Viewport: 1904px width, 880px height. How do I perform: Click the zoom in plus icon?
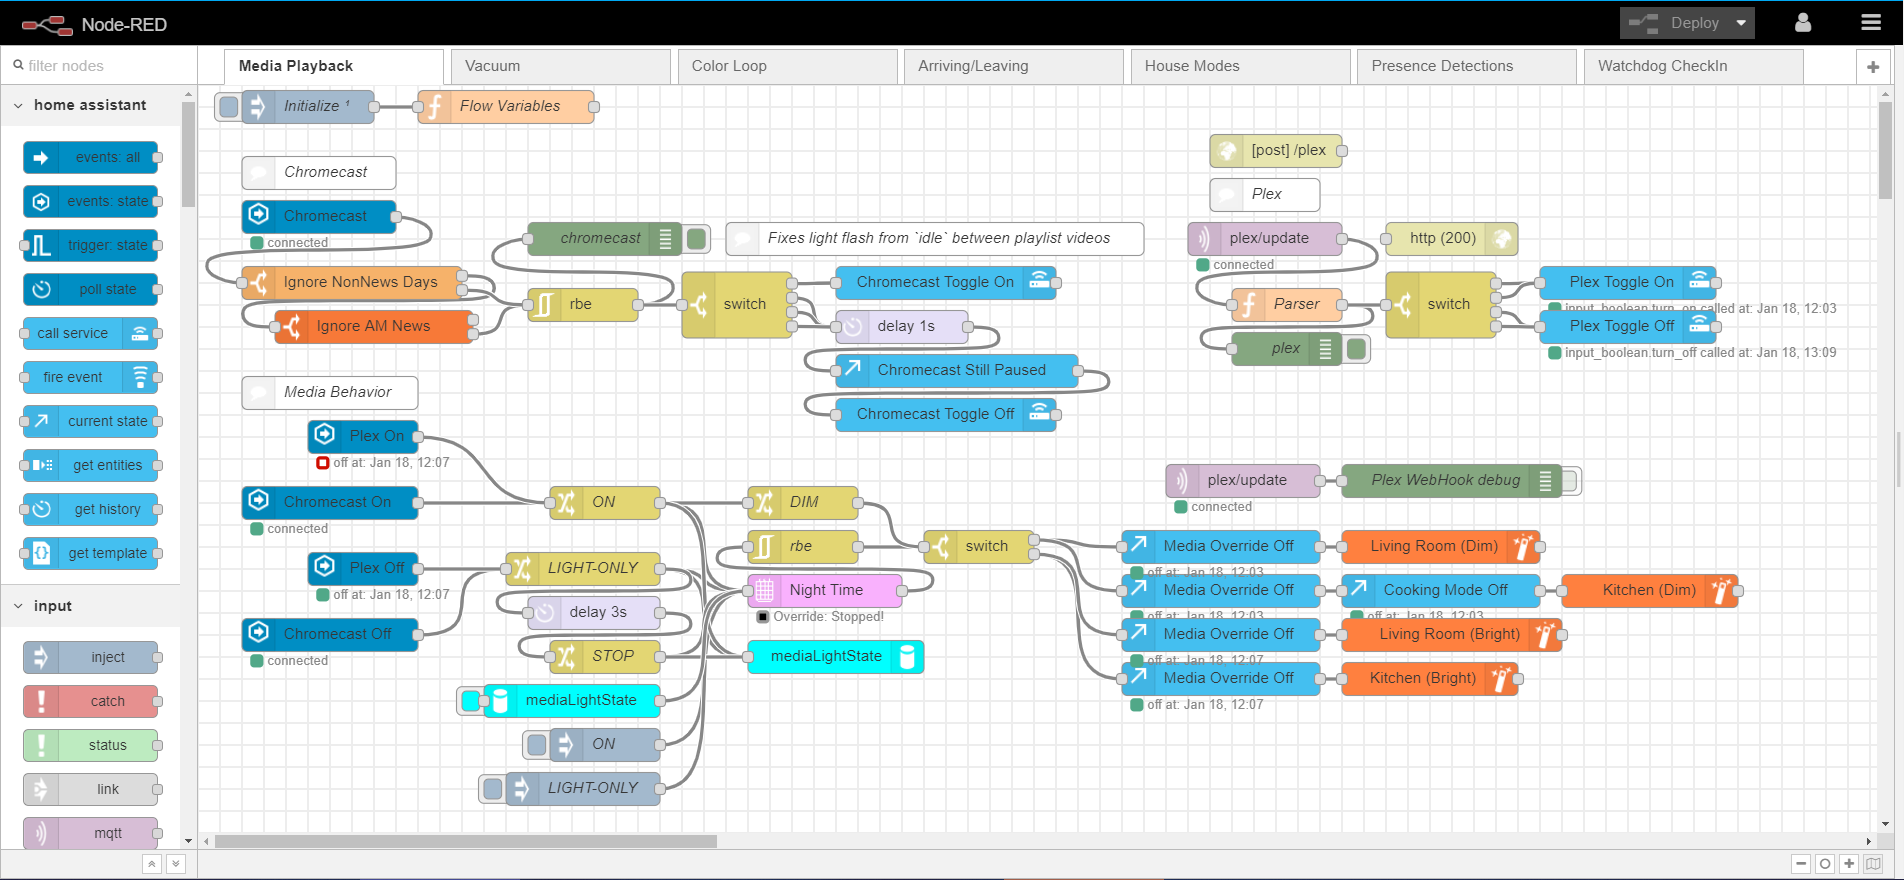click(1849, 864)
